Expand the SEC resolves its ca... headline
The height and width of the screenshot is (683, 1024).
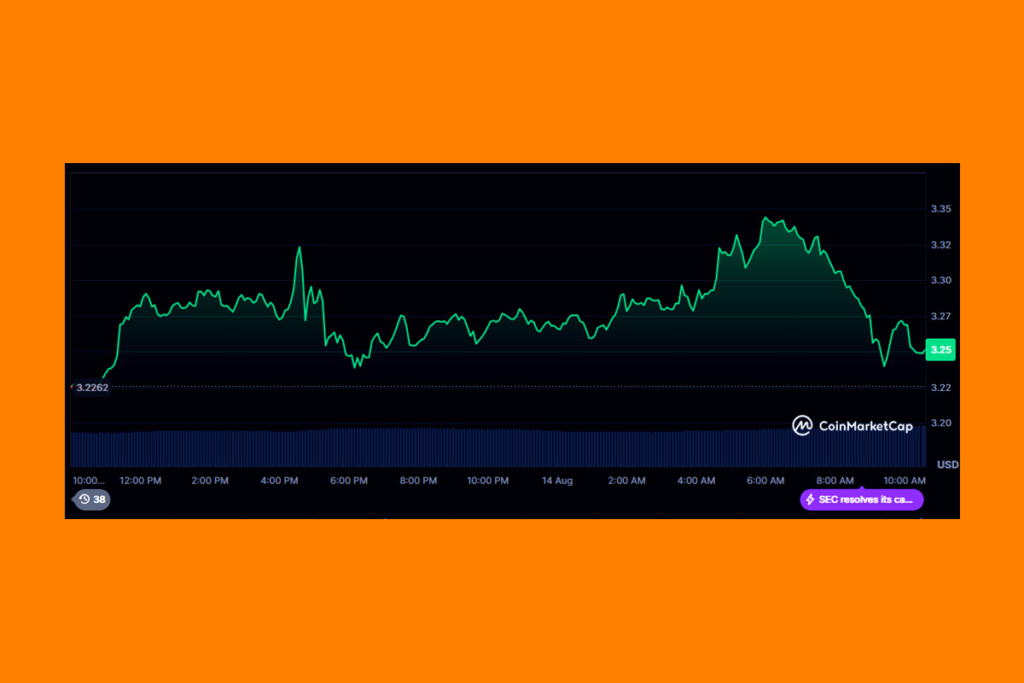click(x=868, y=499)
